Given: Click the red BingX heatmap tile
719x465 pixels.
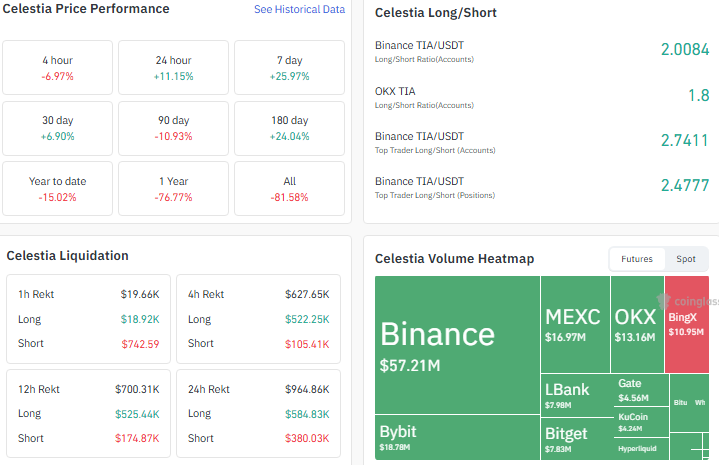Looking at the screenshot, I should [686, 324].
